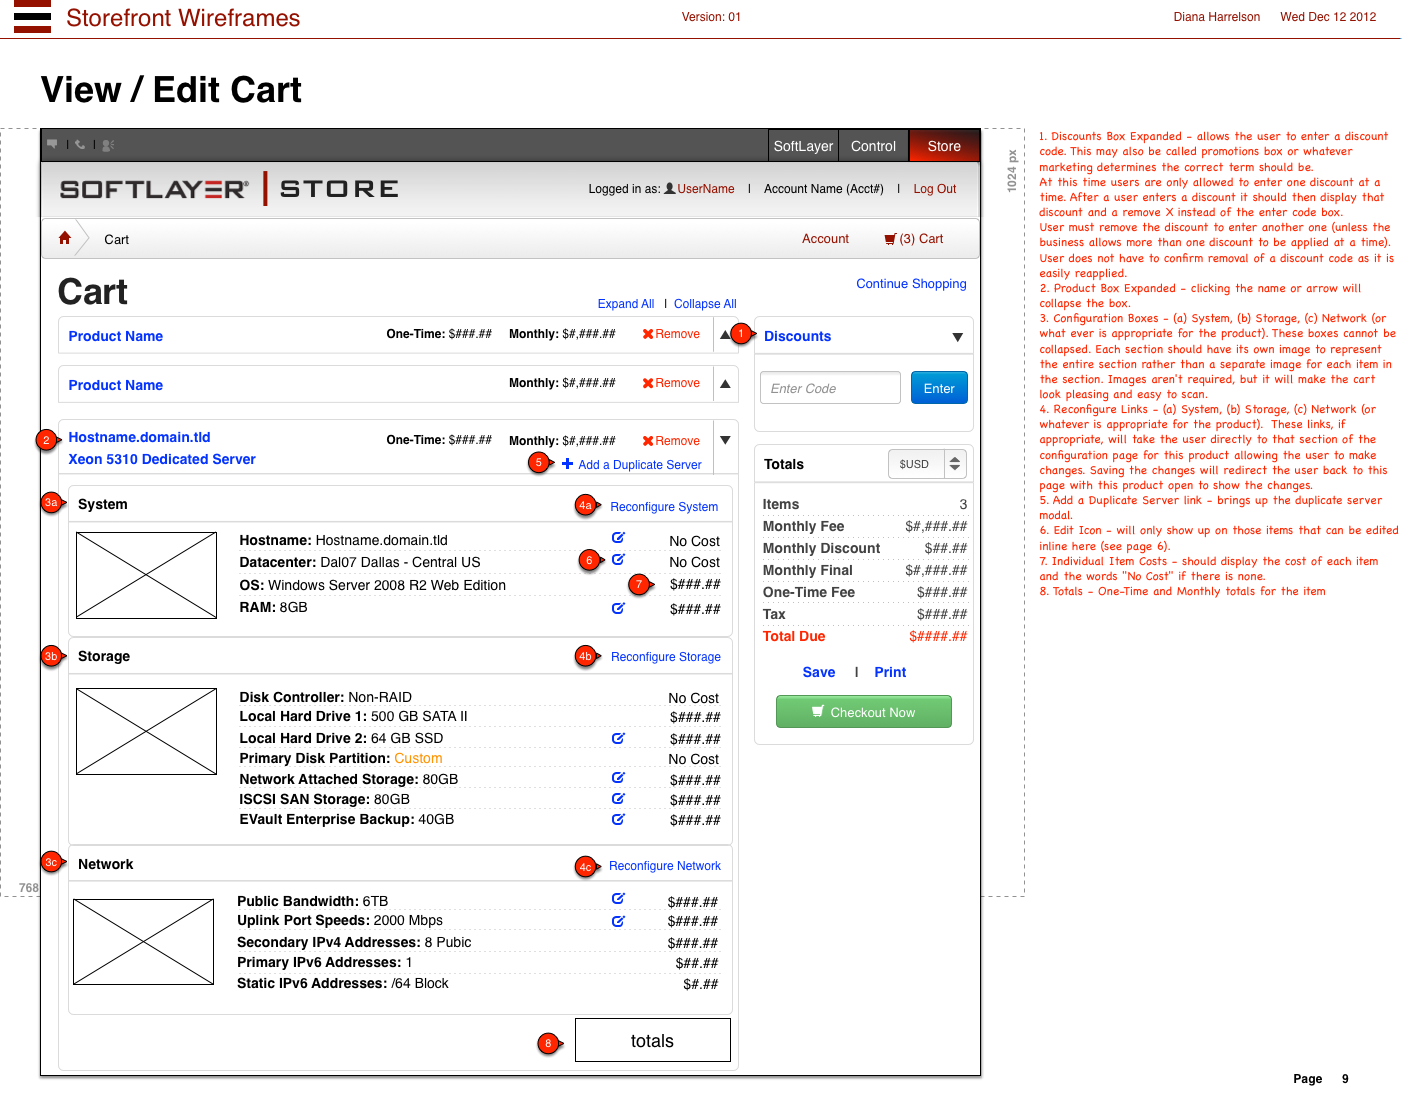Click the phone icon in top bar
Image resolution: width=1404 pixels, height=1093 pixels.
coord(80,144)
